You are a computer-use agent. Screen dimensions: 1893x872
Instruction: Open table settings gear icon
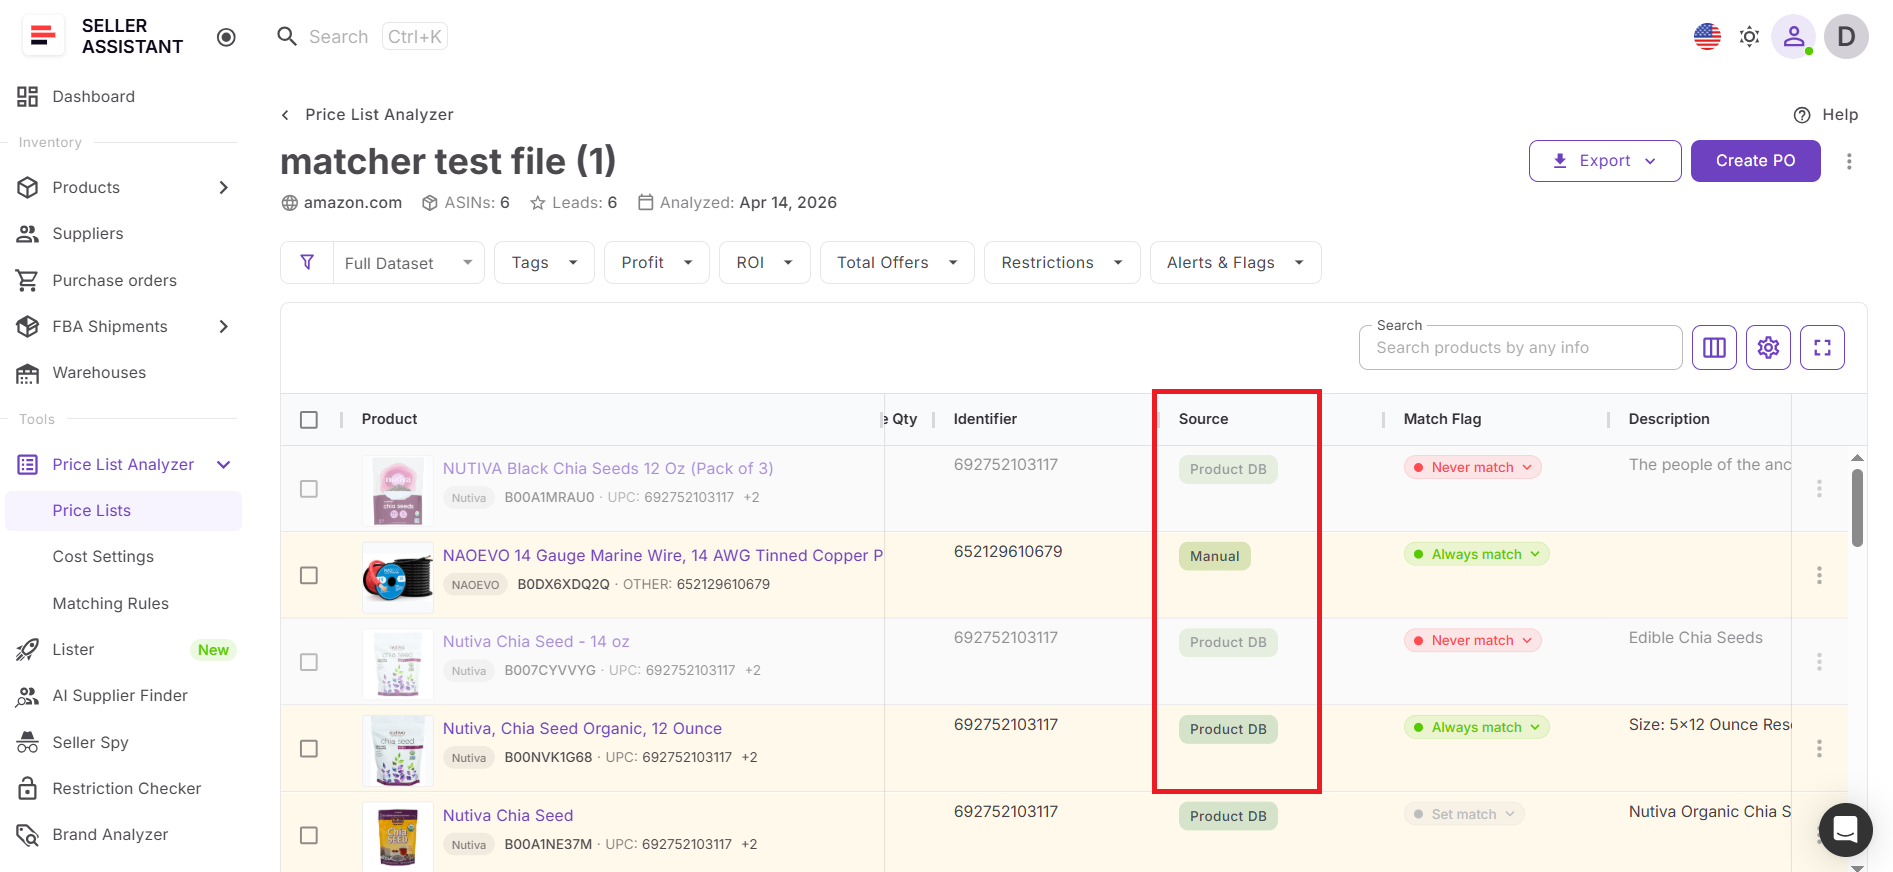[x=1769, y=348]
